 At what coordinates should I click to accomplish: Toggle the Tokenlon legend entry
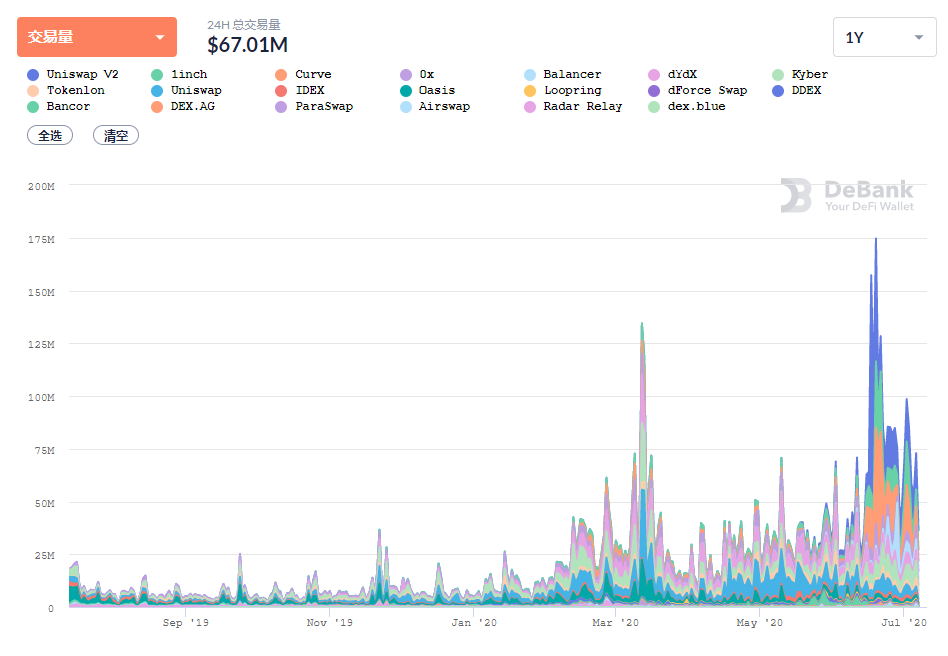[x=66, y=91]
